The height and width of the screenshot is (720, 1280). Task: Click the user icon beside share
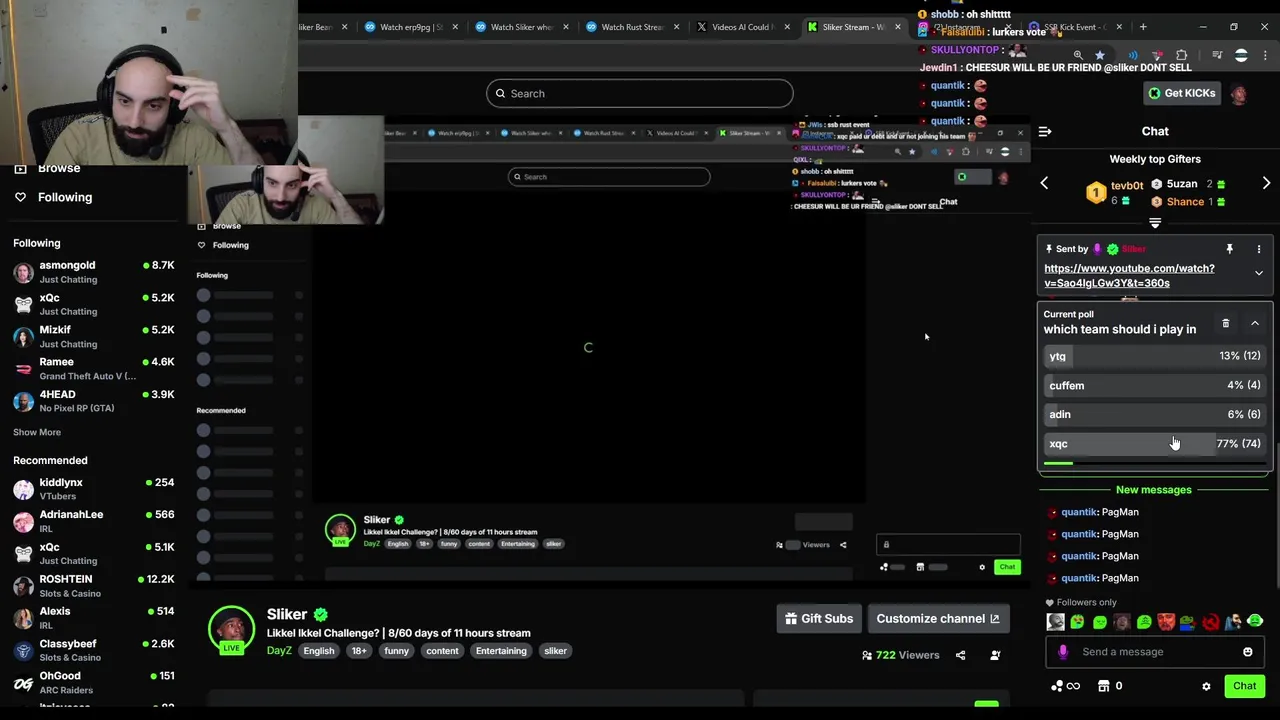995,655
